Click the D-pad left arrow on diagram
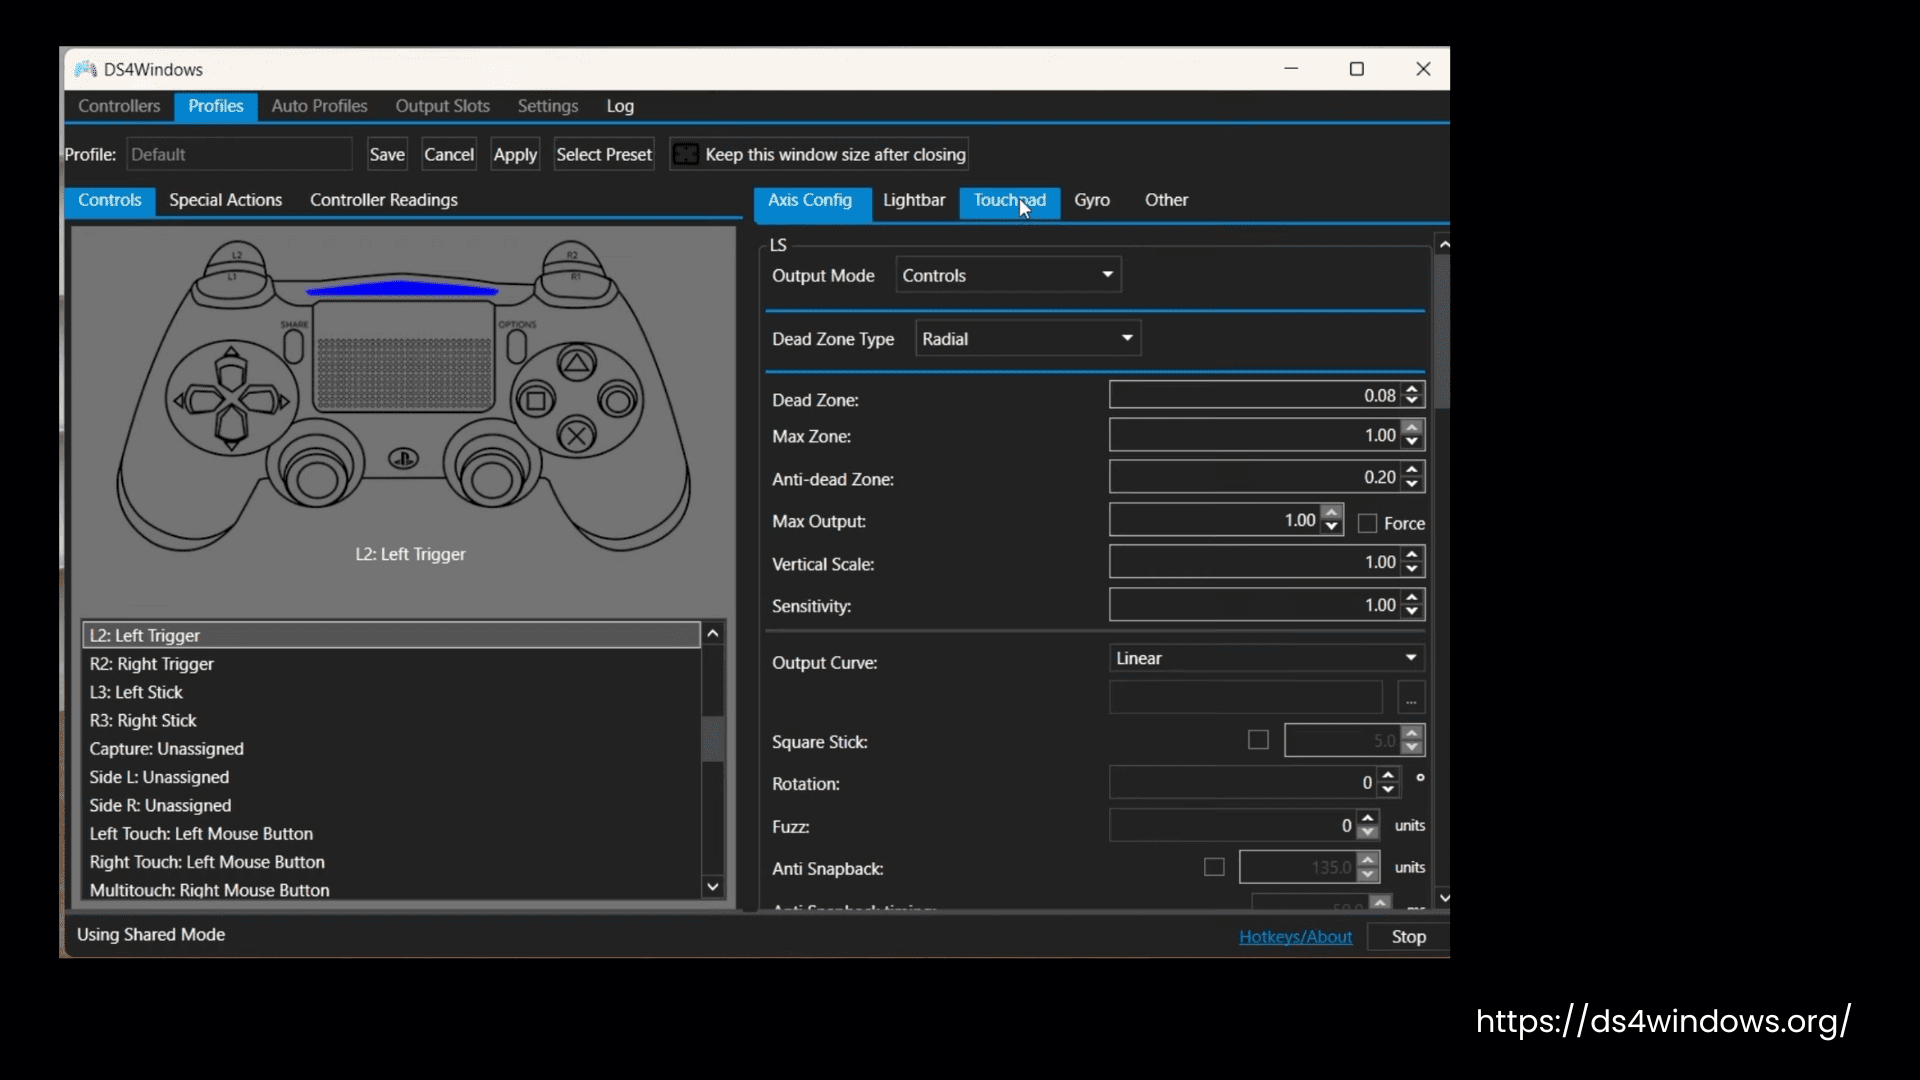Viewport: 1920px width, 1080px height. (198, 402)
